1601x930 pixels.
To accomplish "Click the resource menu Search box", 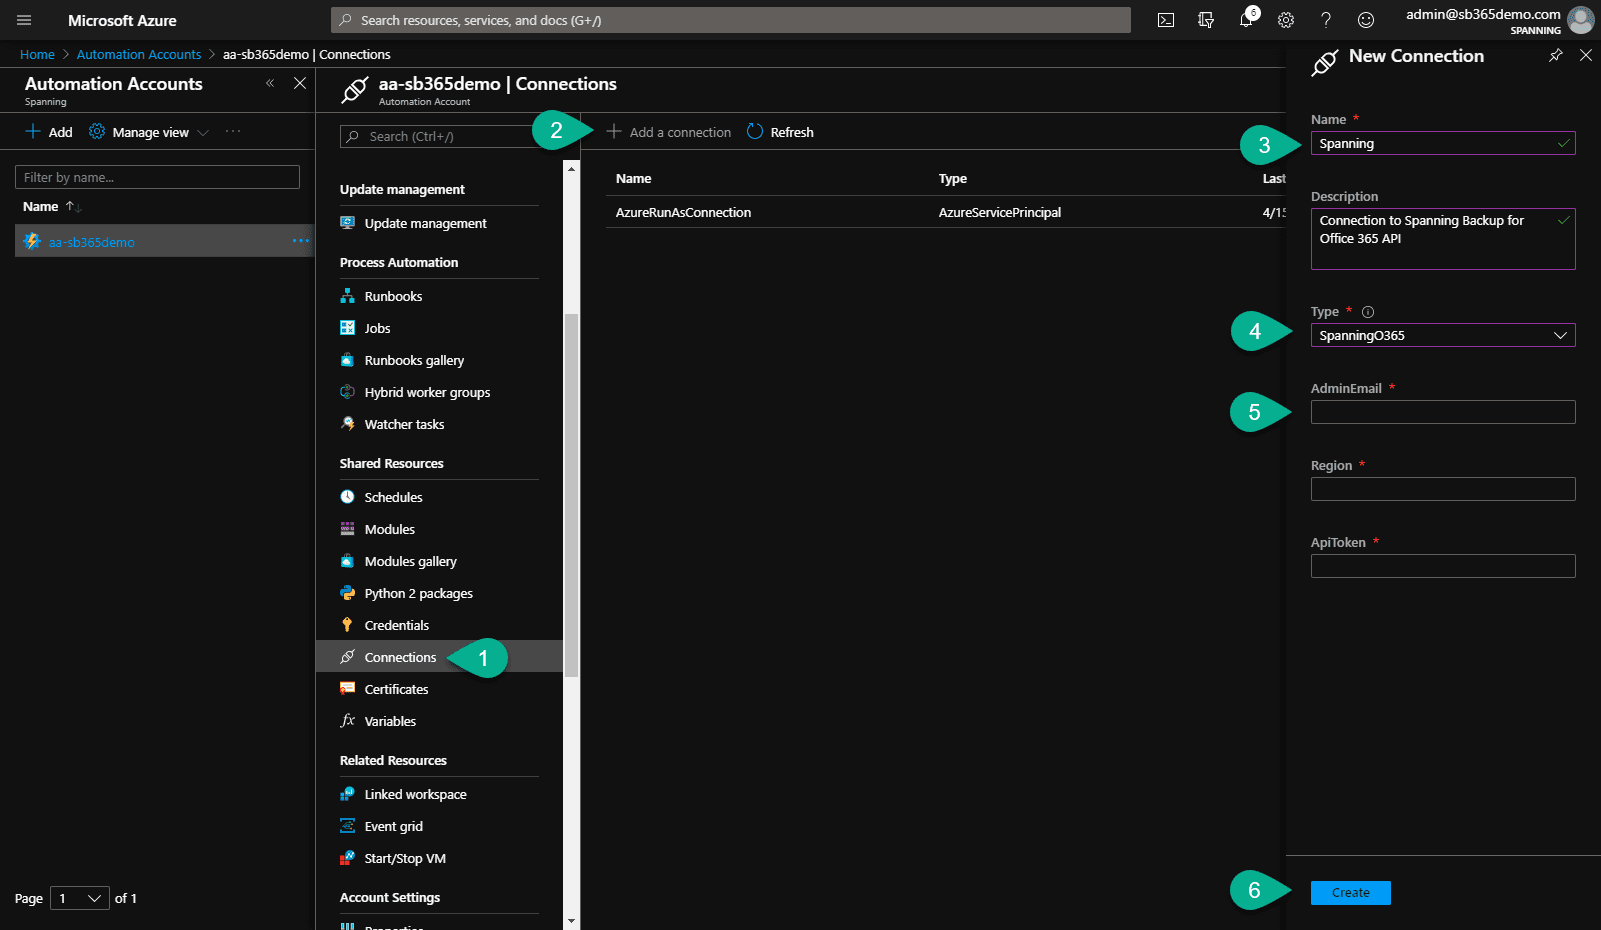I will pos(440,136).
